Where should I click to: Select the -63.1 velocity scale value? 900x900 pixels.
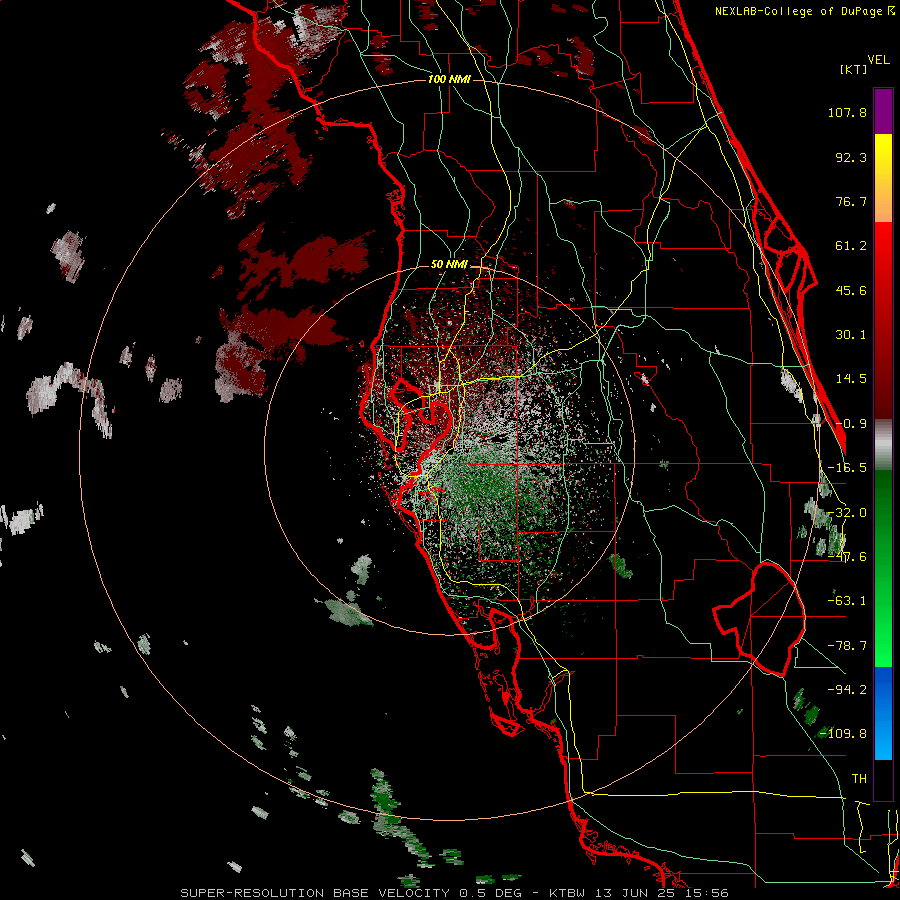(847, 601)
